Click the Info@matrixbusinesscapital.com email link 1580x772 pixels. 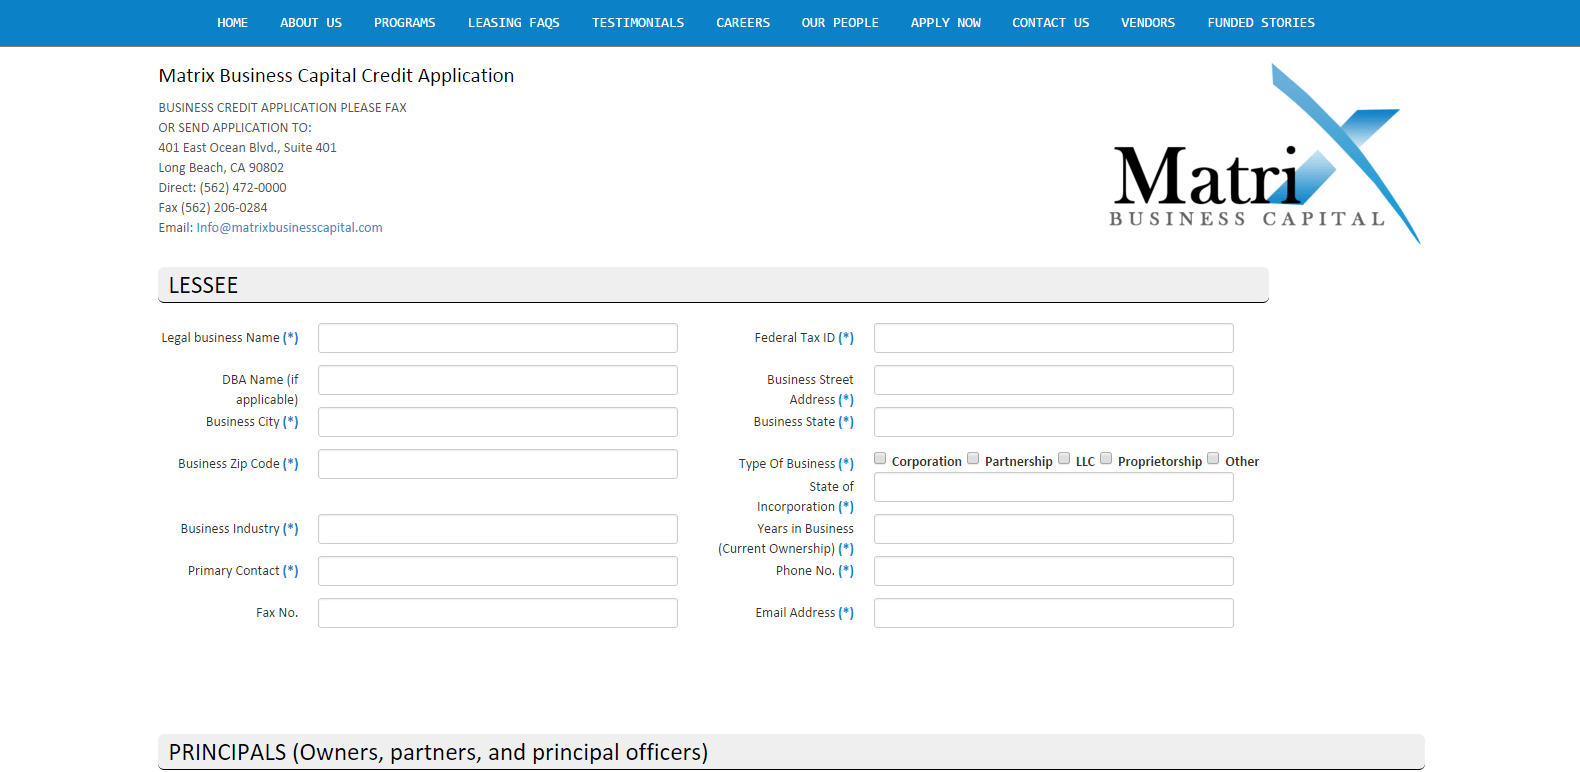(289, 228)
